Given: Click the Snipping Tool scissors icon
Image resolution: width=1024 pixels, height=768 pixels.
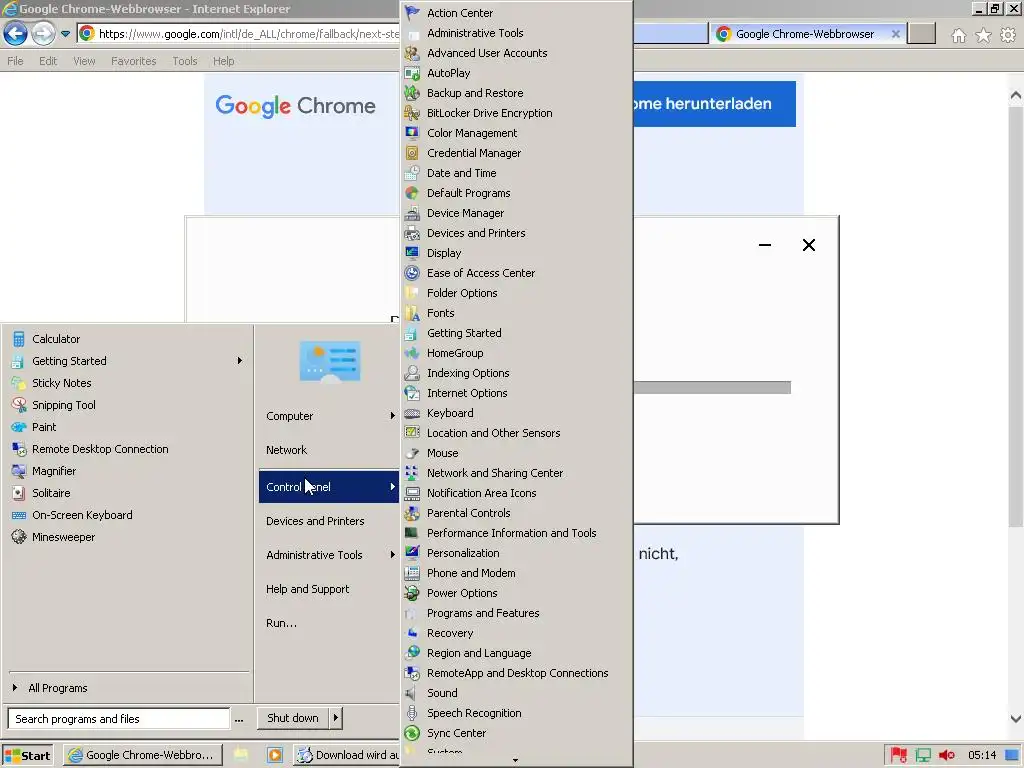Looking at the screenshot, I should (x=19, y=405).
